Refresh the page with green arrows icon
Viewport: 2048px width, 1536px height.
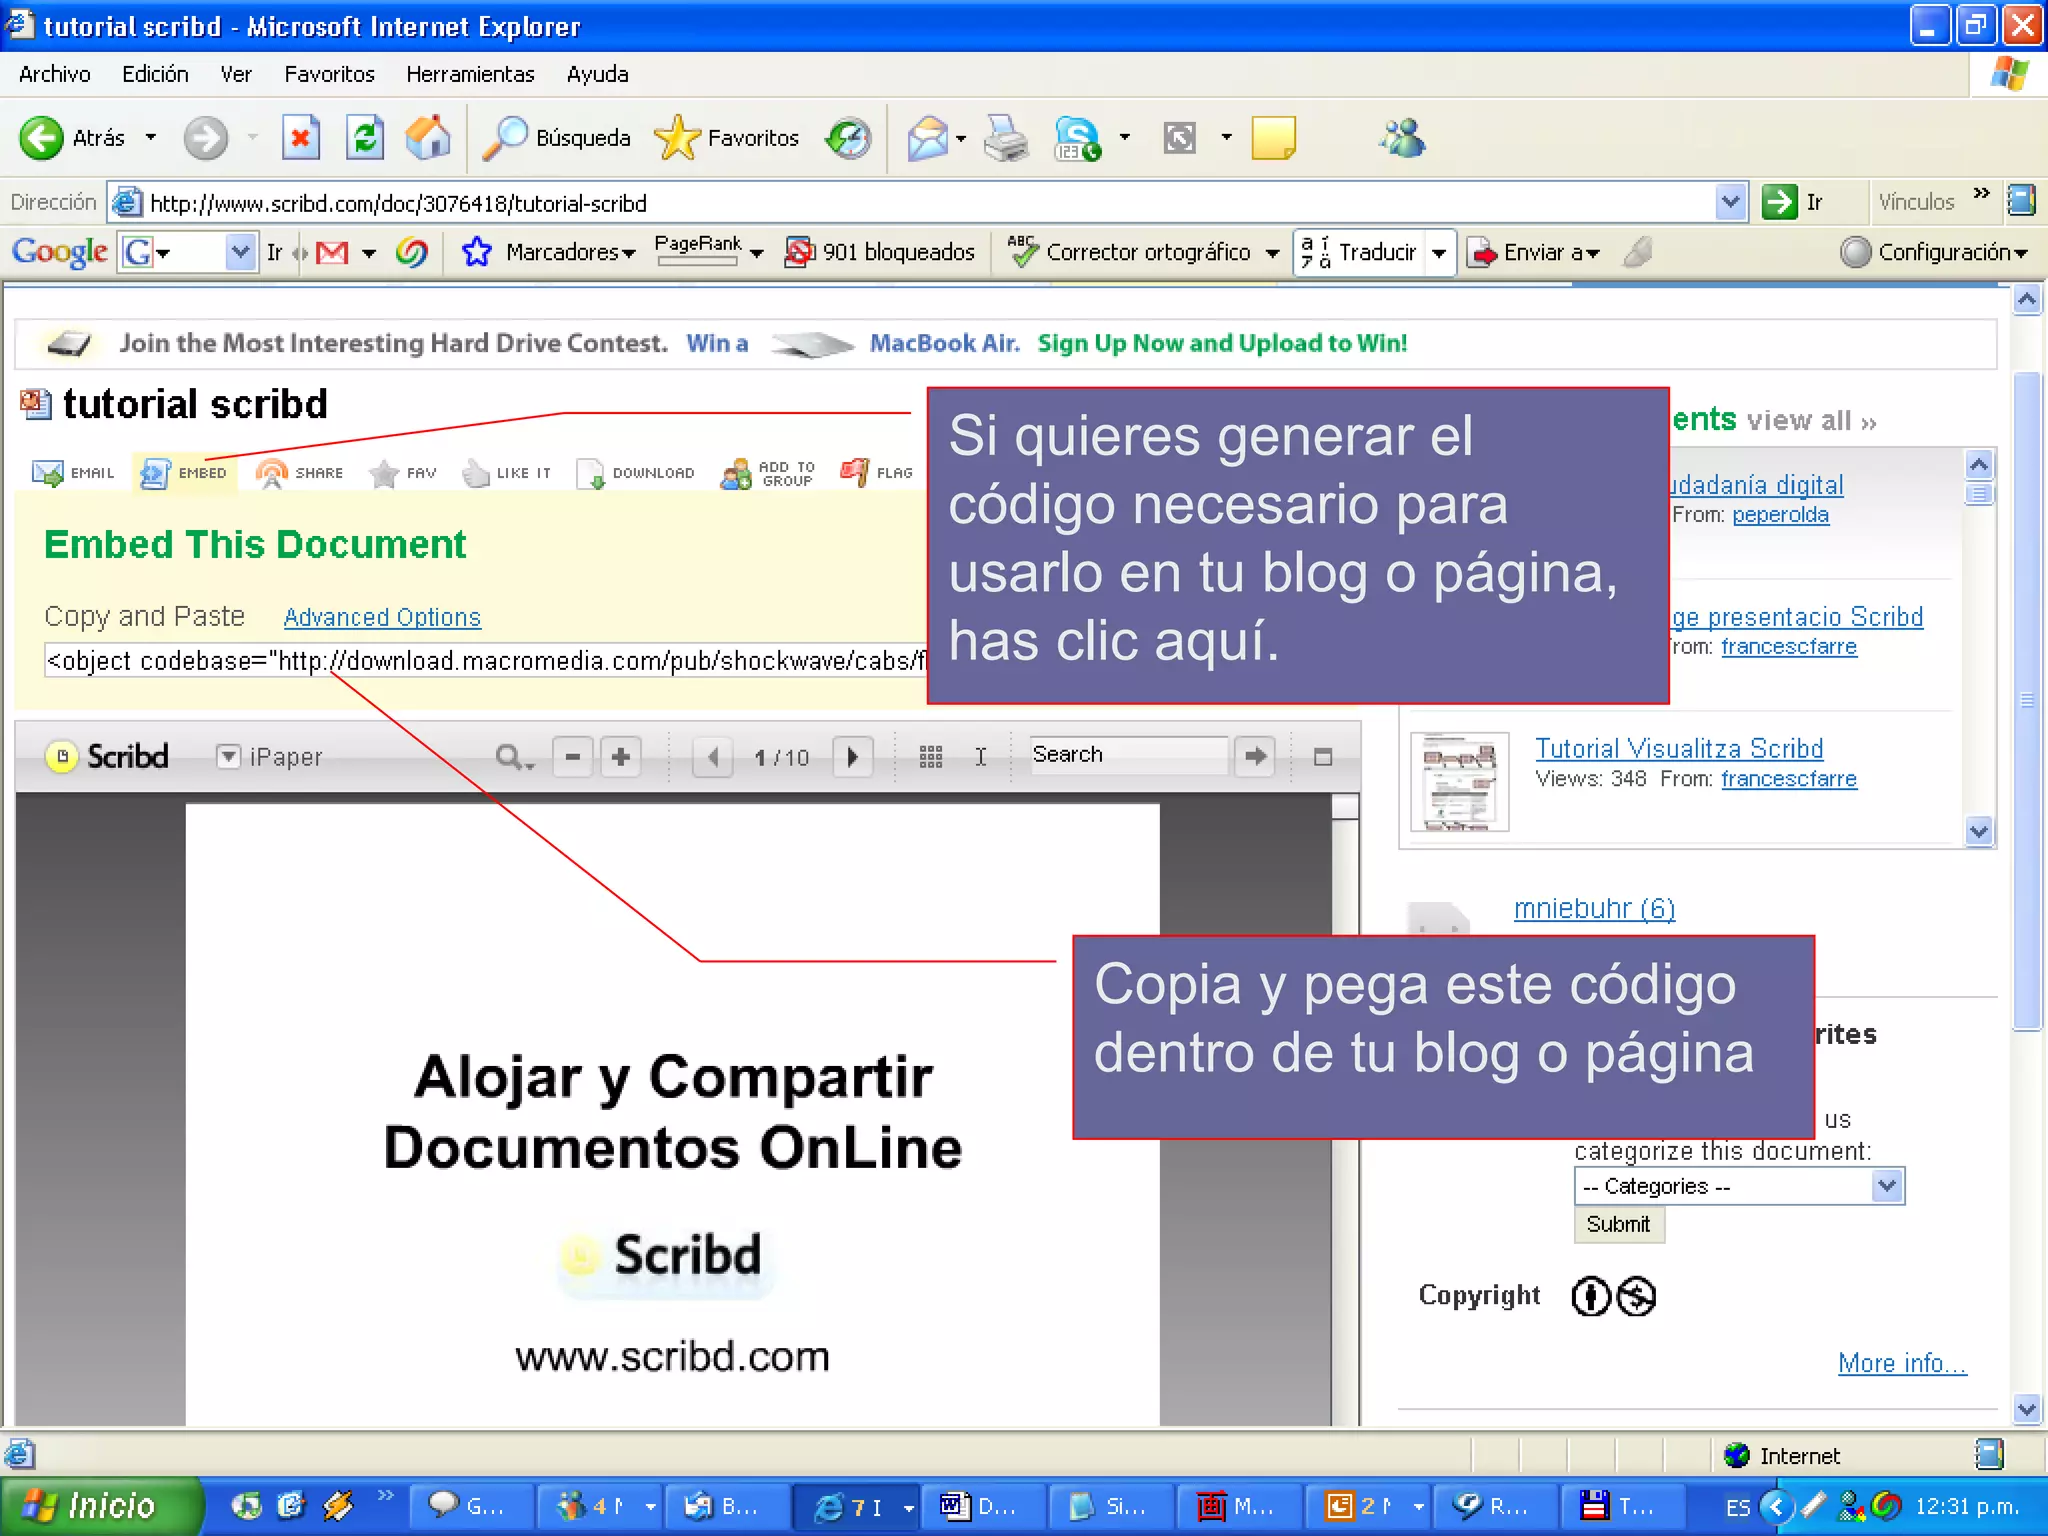click(x=365, y=138)
